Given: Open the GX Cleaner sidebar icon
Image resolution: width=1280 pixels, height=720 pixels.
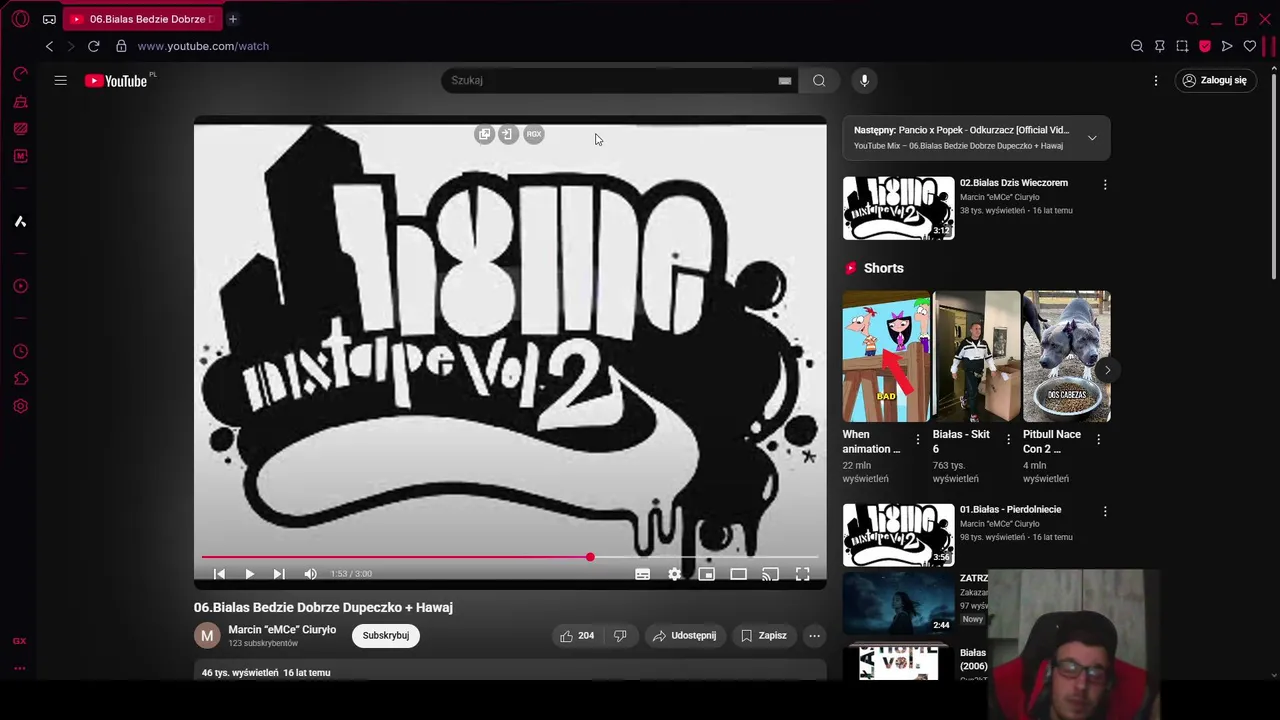Looking at the screenshot, I should click(x=20, y=102).
